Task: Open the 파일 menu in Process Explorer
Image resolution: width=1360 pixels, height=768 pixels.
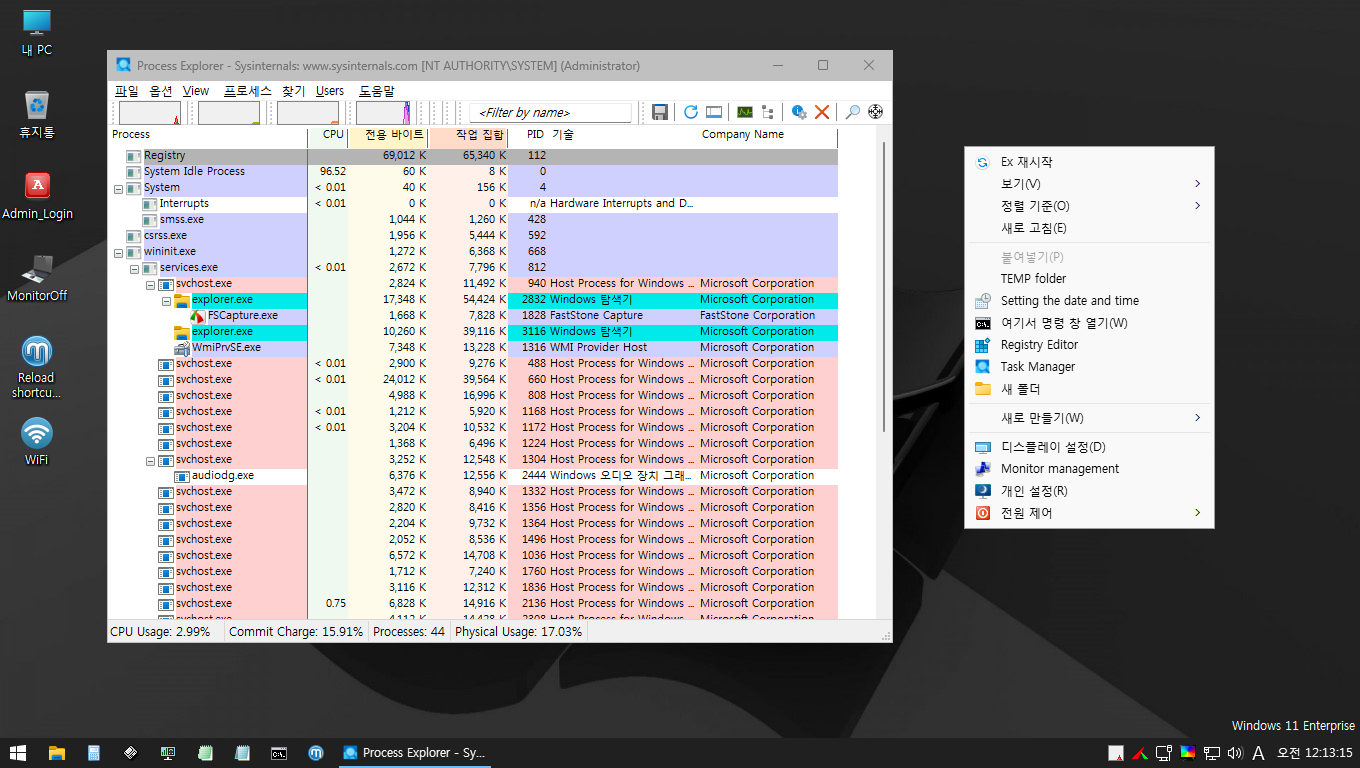Action: (127, 91)
